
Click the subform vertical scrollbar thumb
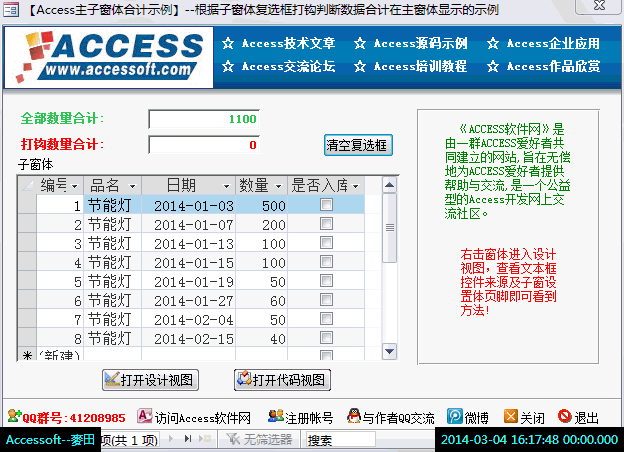point(389,228)
